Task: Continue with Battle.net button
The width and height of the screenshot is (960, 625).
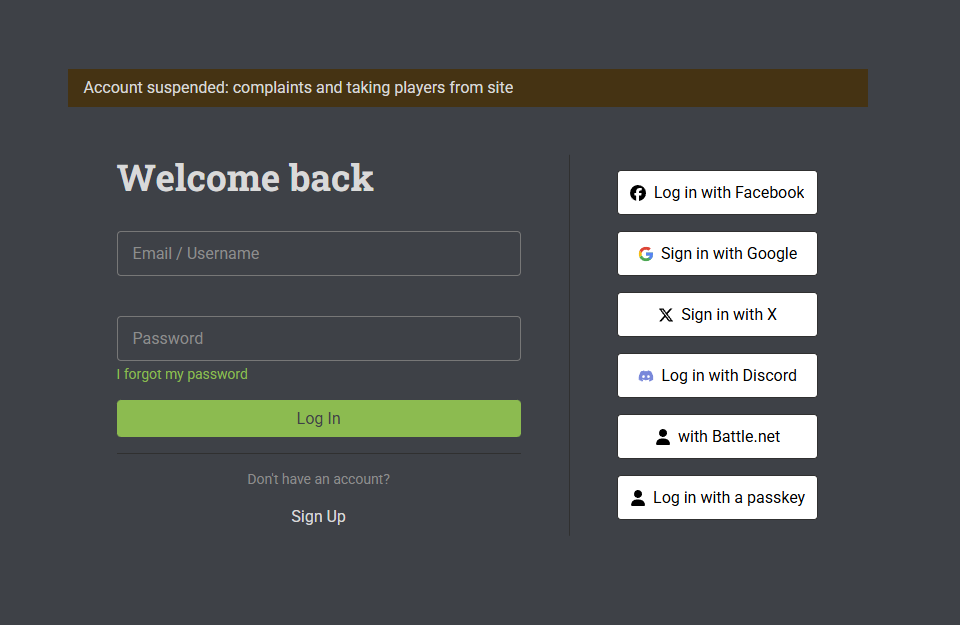Action: pyautogui.click(x=717, y=436)
